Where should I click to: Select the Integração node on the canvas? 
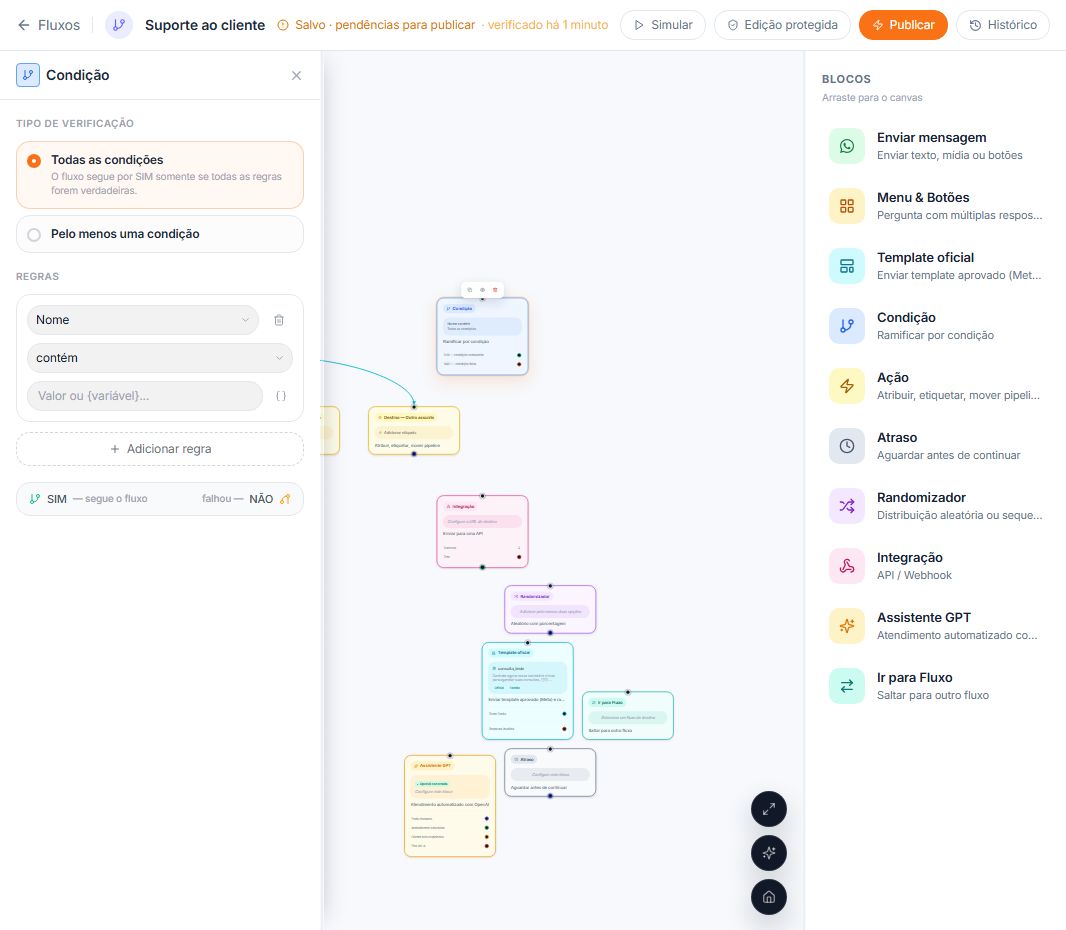tap(482, 532)
